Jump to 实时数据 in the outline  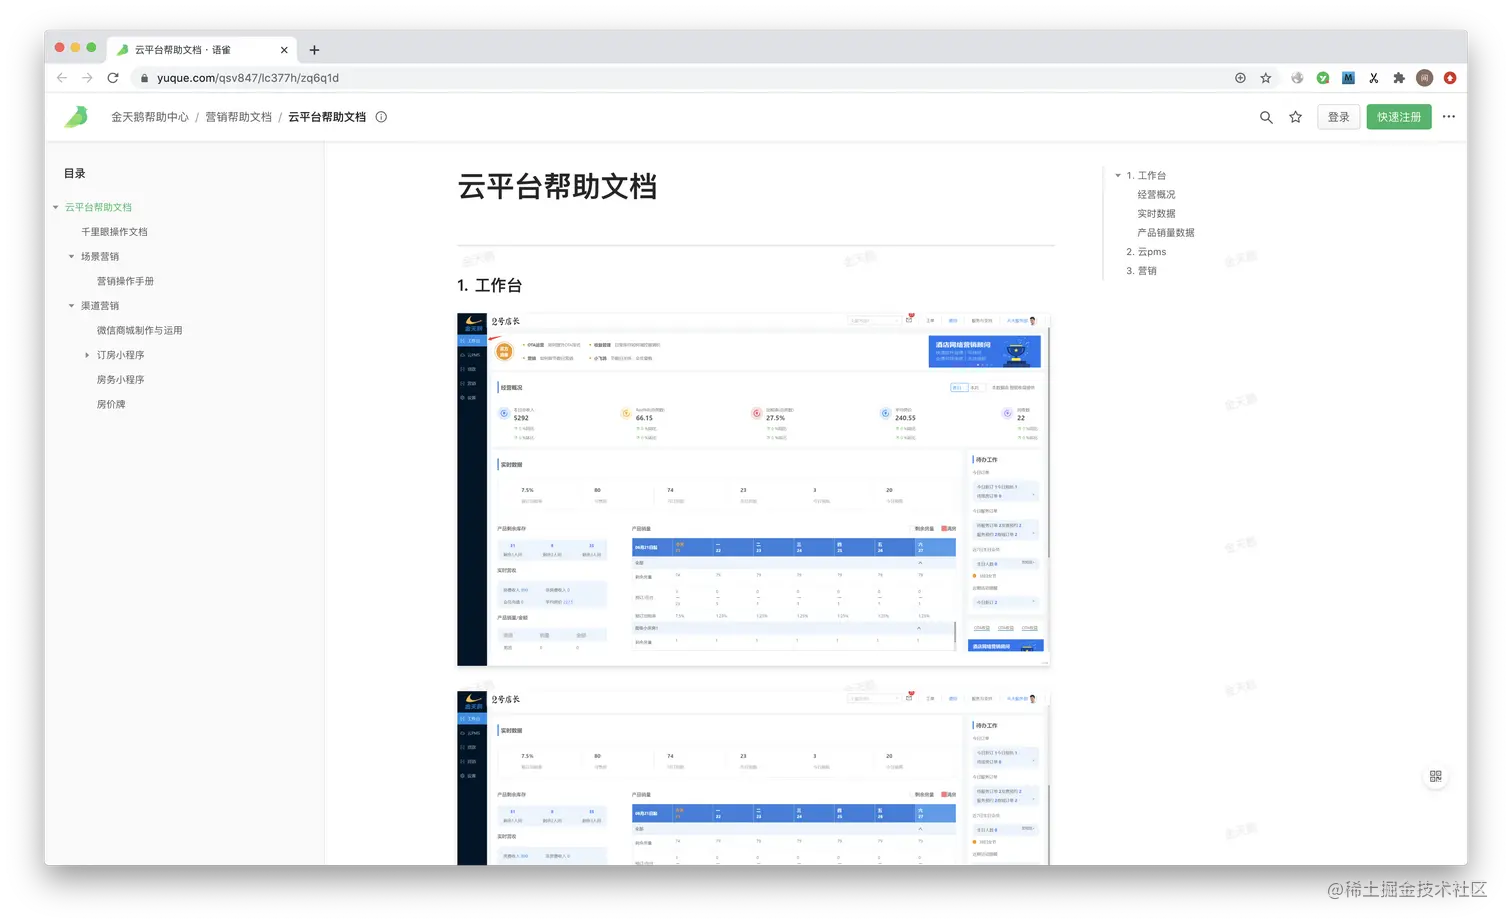(x=1156, y=214)
